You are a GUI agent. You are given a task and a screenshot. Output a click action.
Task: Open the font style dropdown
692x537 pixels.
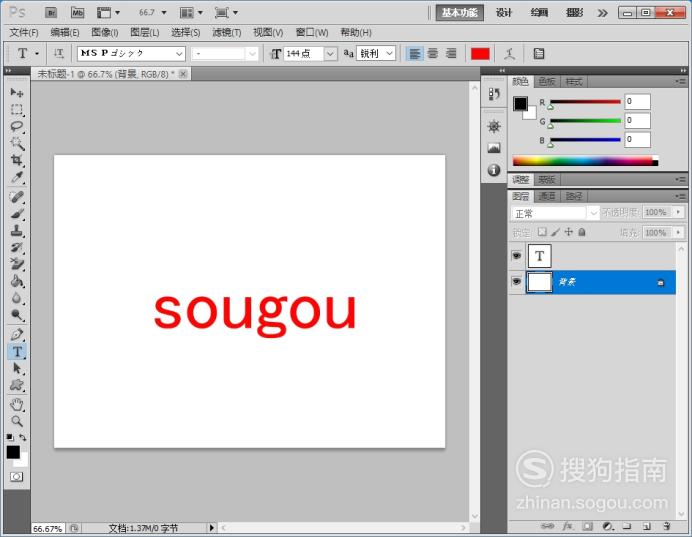[252, 54]
